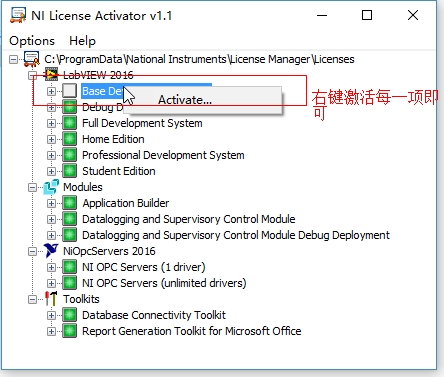Click the Toolkits hammer icon
This screenshot has width=444, height=377.
[x=51, y=299]
